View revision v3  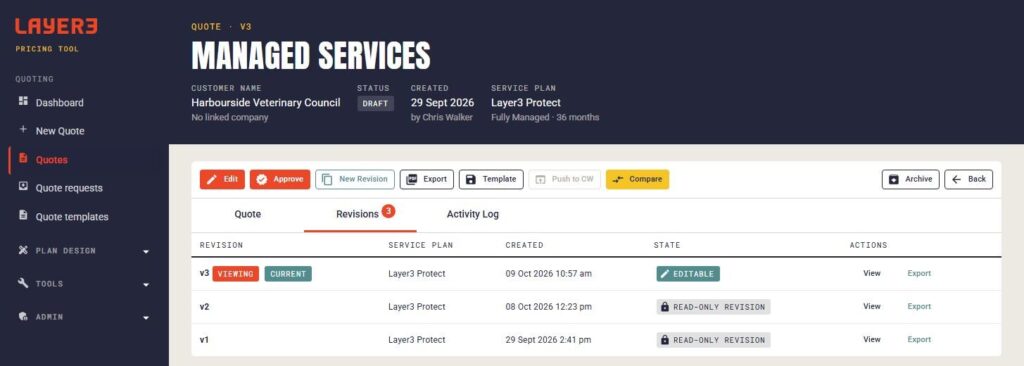point(872,273)
